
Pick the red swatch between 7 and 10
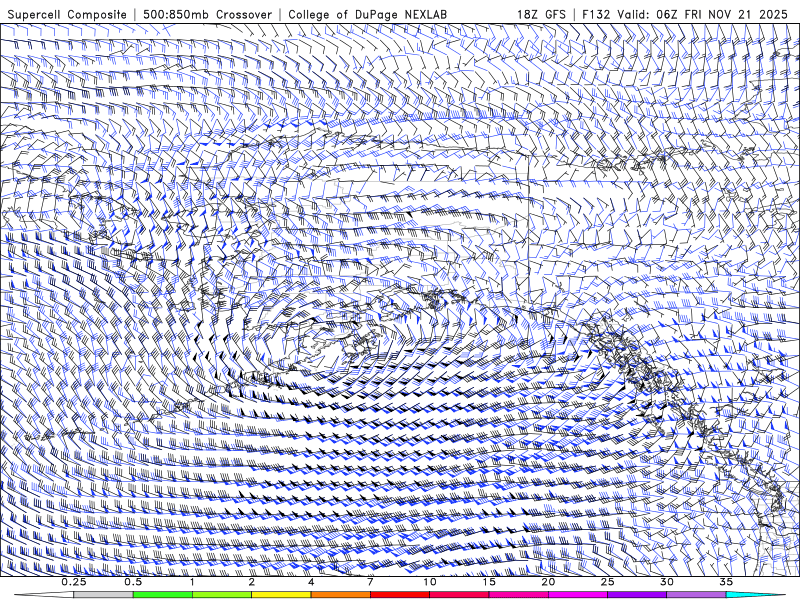click(x=399, y=595)
